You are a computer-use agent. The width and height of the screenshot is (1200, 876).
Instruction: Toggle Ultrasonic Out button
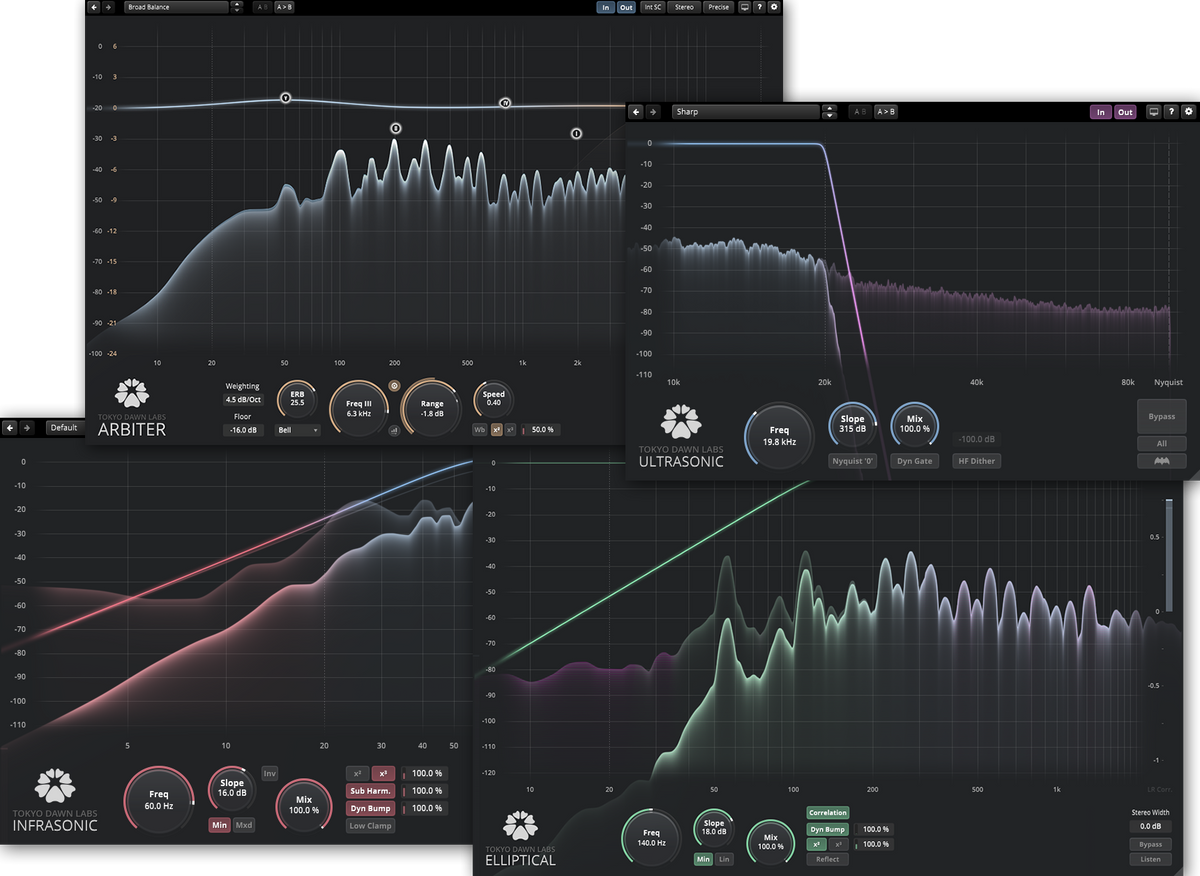[x=1126, y=112]
